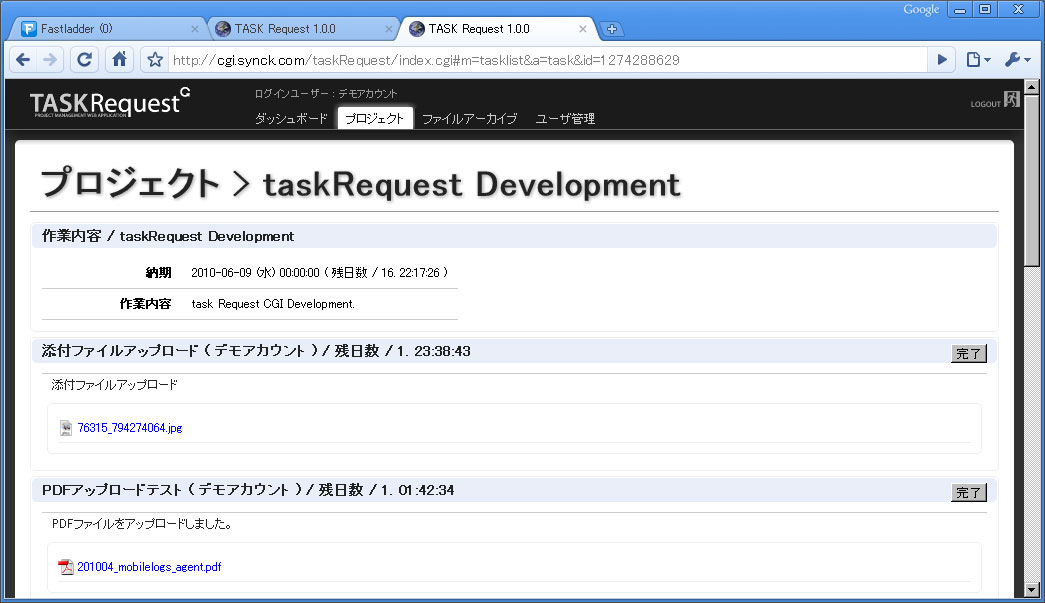Close the Fastladder tab

(x=195, y=29)
